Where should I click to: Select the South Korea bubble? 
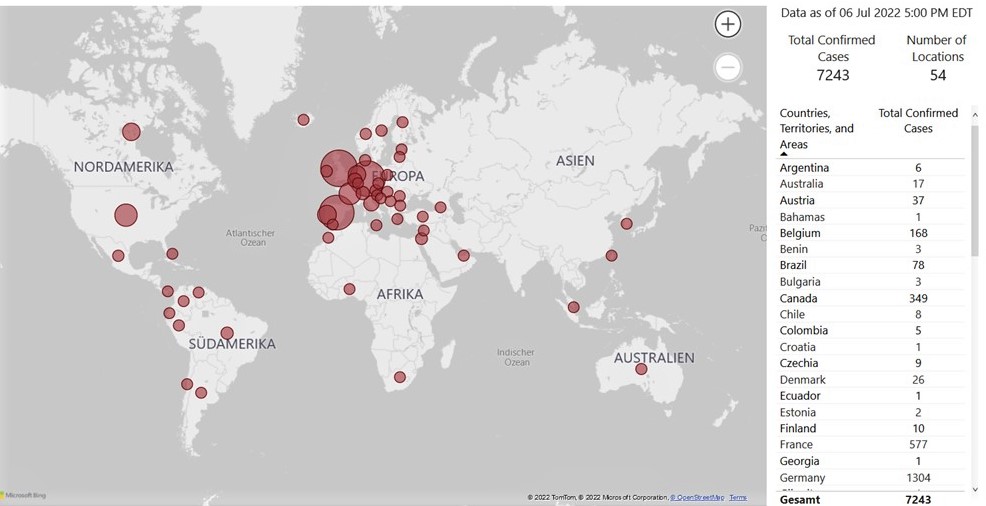[x=626, y=223]
